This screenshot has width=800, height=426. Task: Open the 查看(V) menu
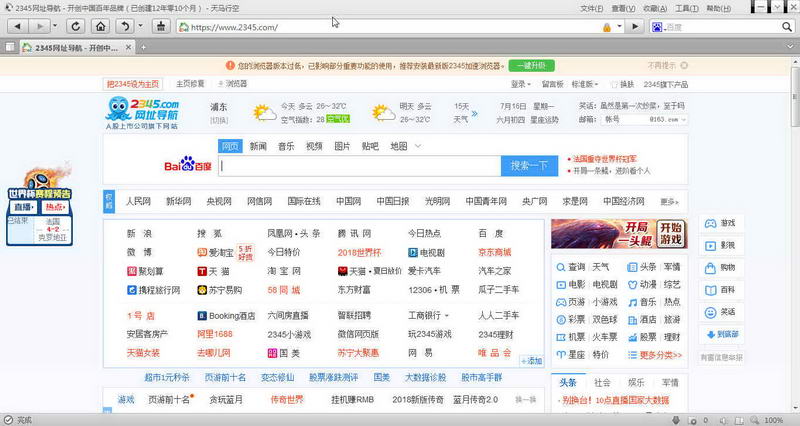[623, 8]
